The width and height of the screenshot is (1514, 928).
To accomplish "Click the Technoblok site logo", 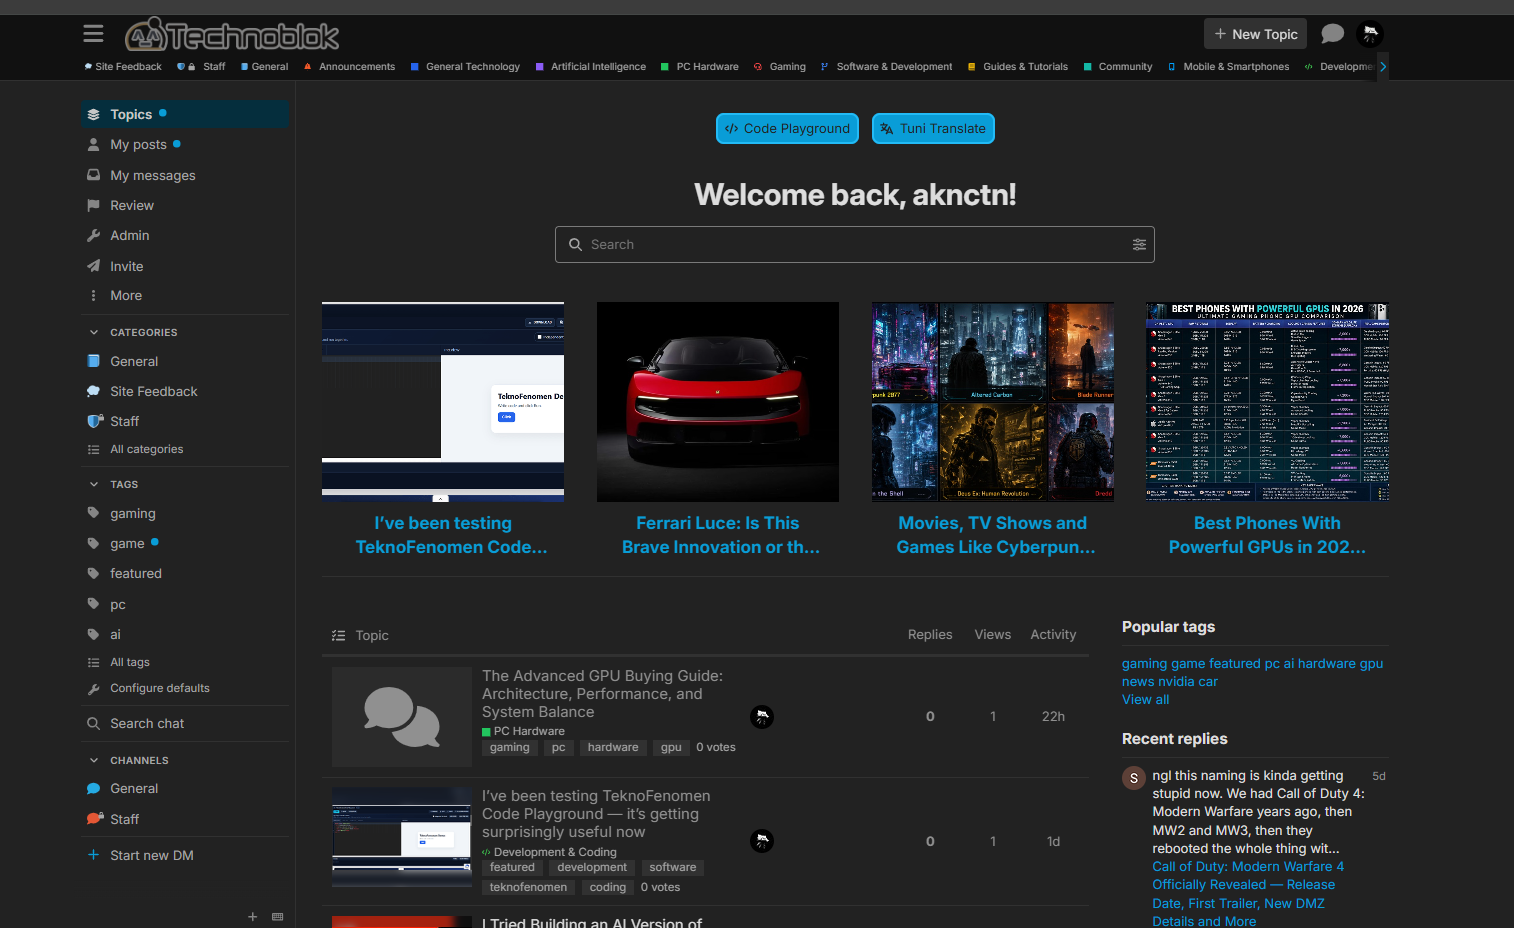I will tap(232, 35).
